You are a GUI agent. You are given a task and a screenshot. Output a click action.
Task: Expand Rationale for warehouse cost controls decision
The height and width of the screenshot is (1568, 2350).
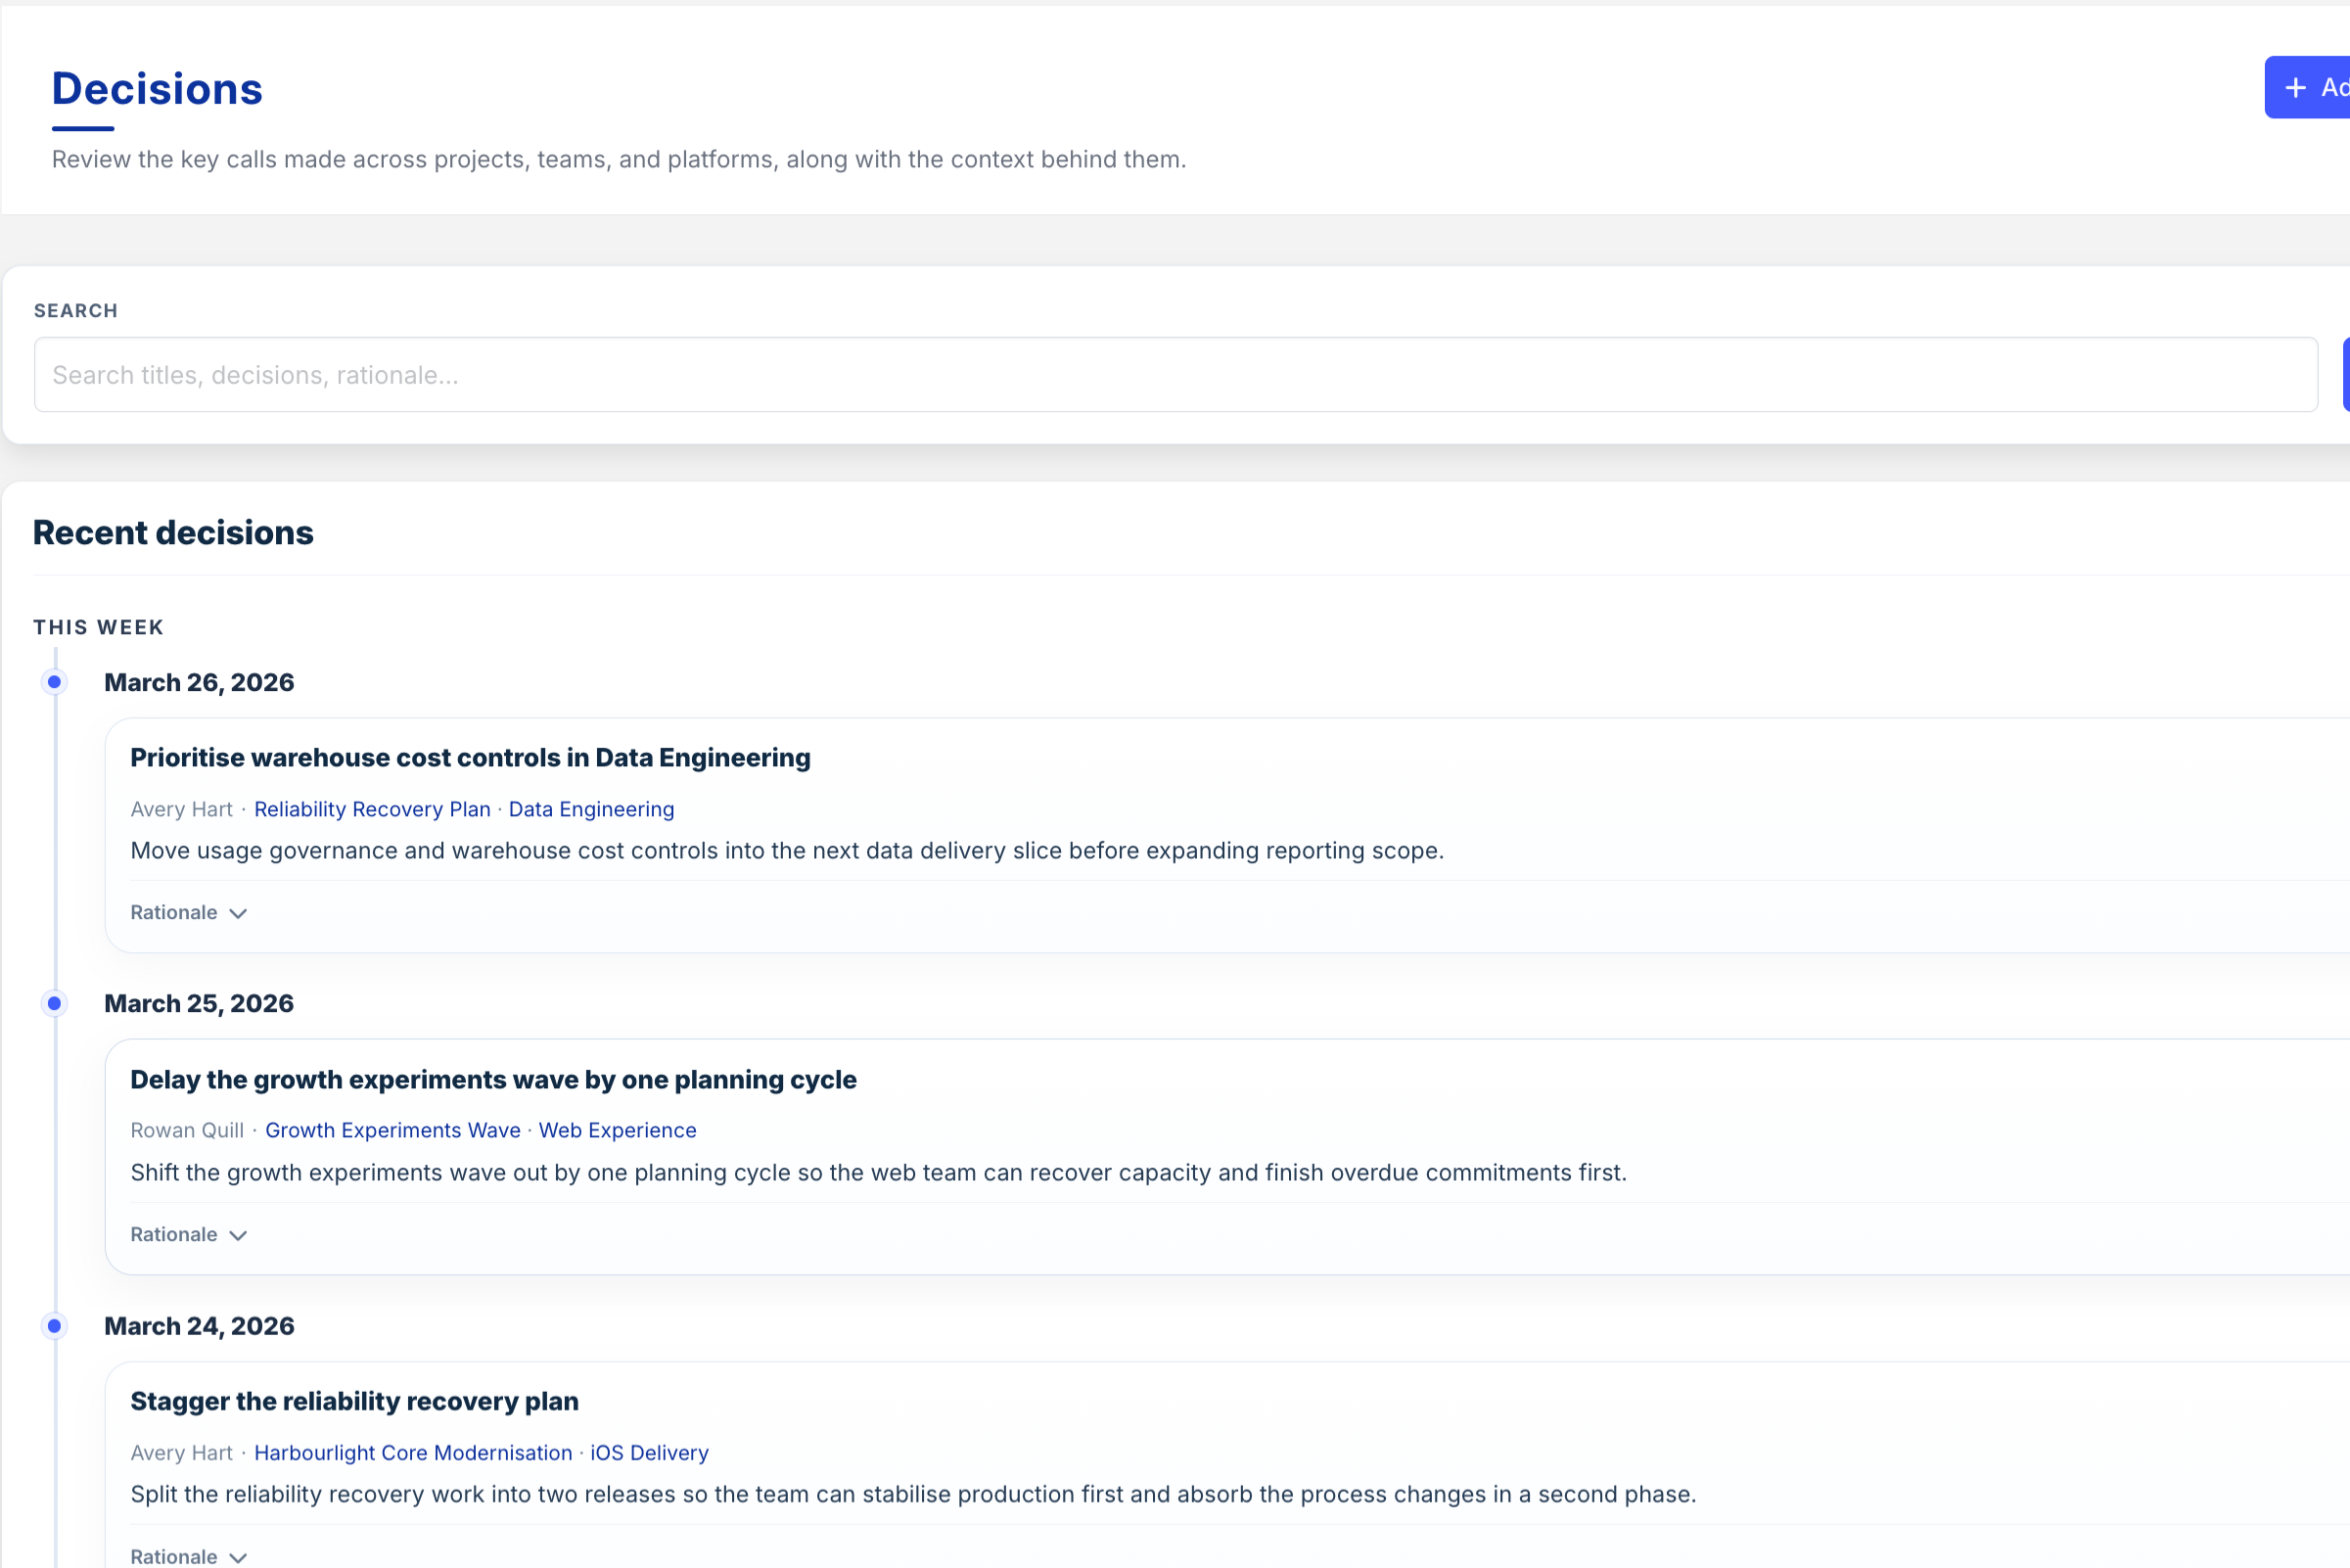pyautogui.click(x=174, y=912)
